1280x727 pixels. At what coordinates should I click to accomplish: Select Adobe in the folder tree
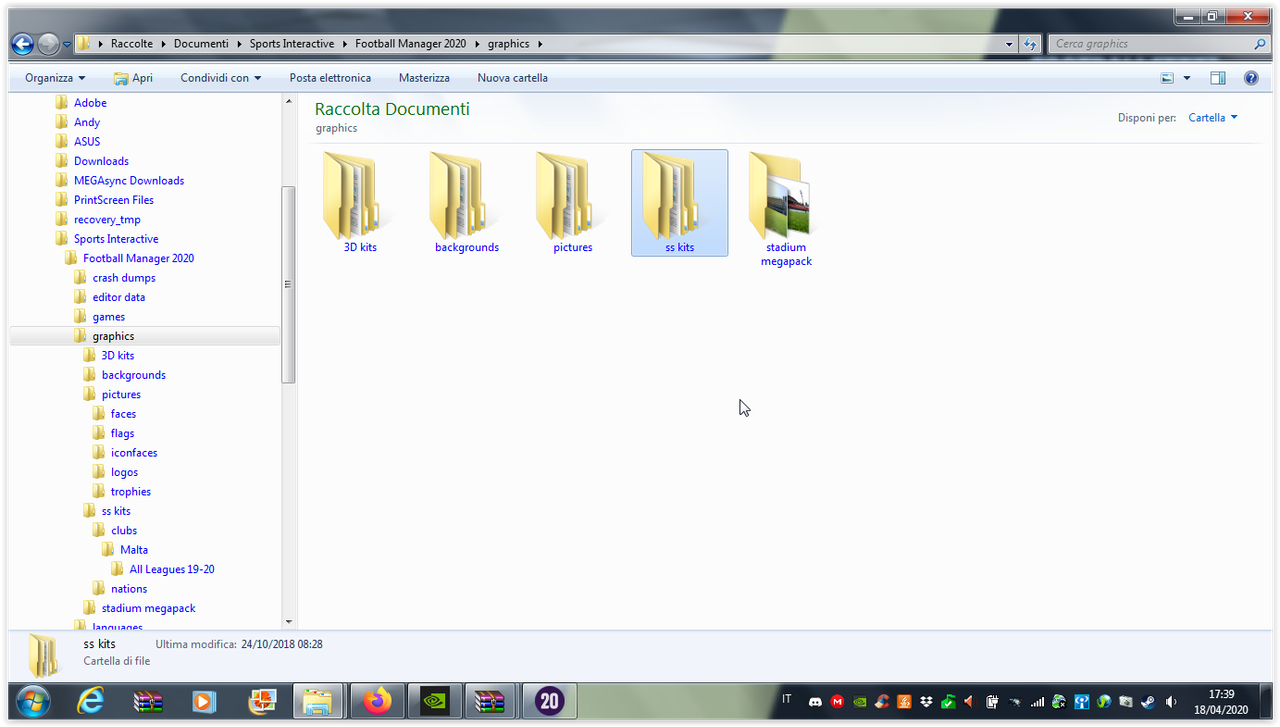pyautogui.click(x=90, y=103)
